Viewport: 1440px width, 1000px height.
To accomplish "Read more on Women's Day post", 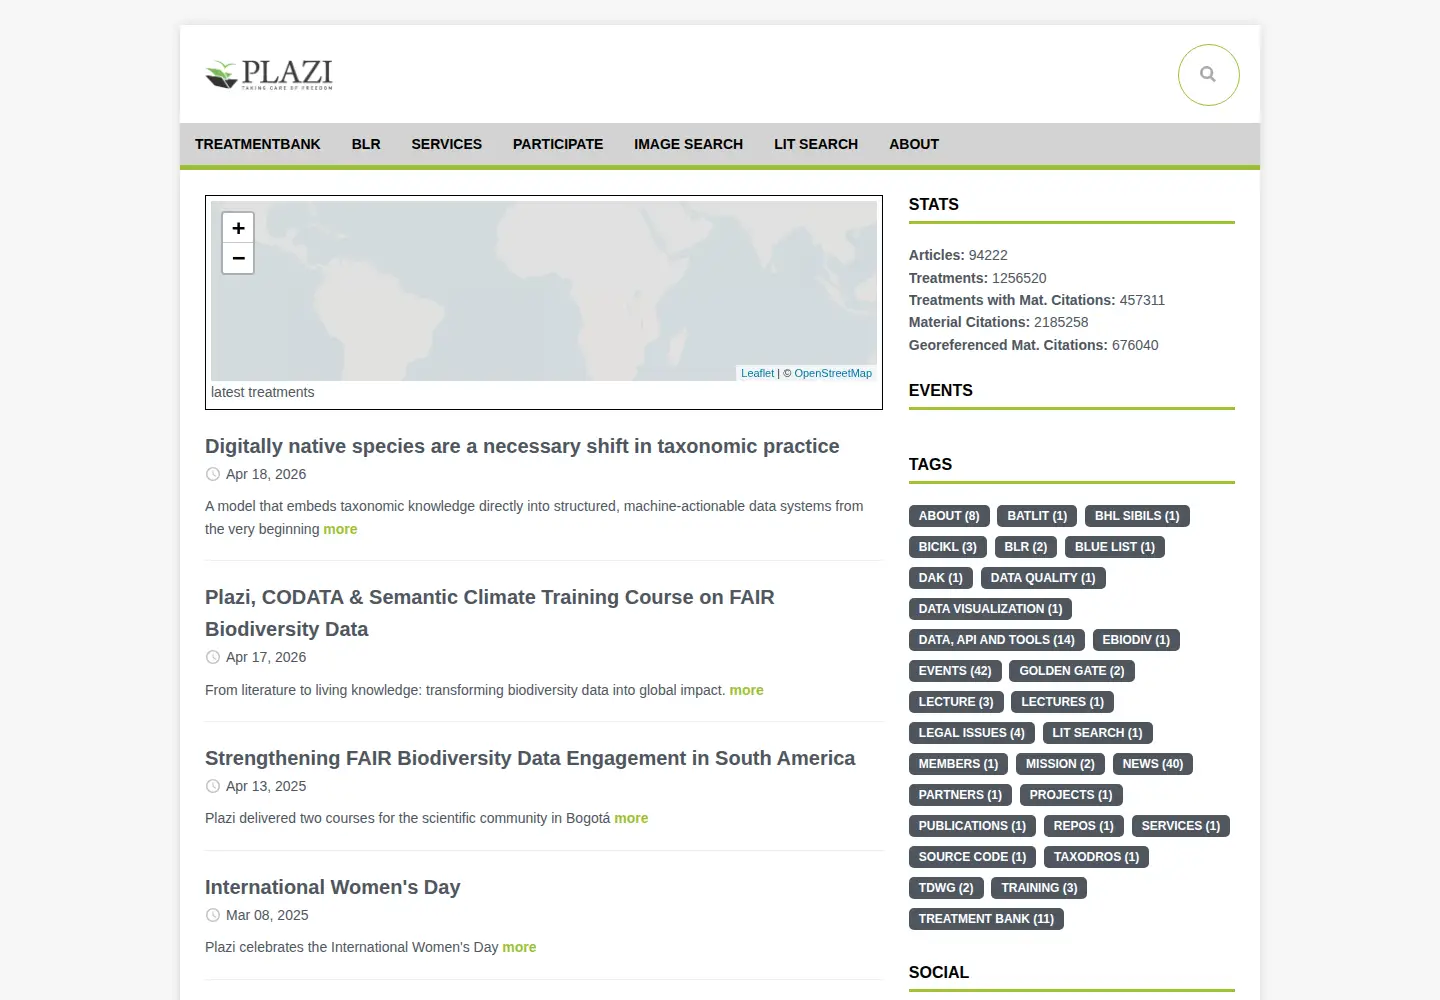I will click(x=519, y=947).
